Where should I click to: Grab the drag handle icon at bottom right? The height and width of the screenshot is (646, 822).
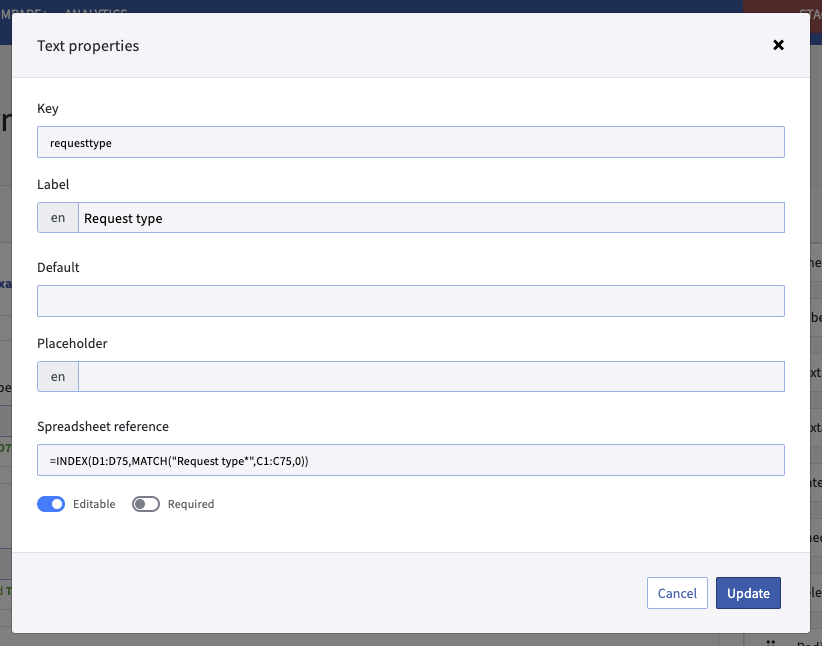click(770, 642)
